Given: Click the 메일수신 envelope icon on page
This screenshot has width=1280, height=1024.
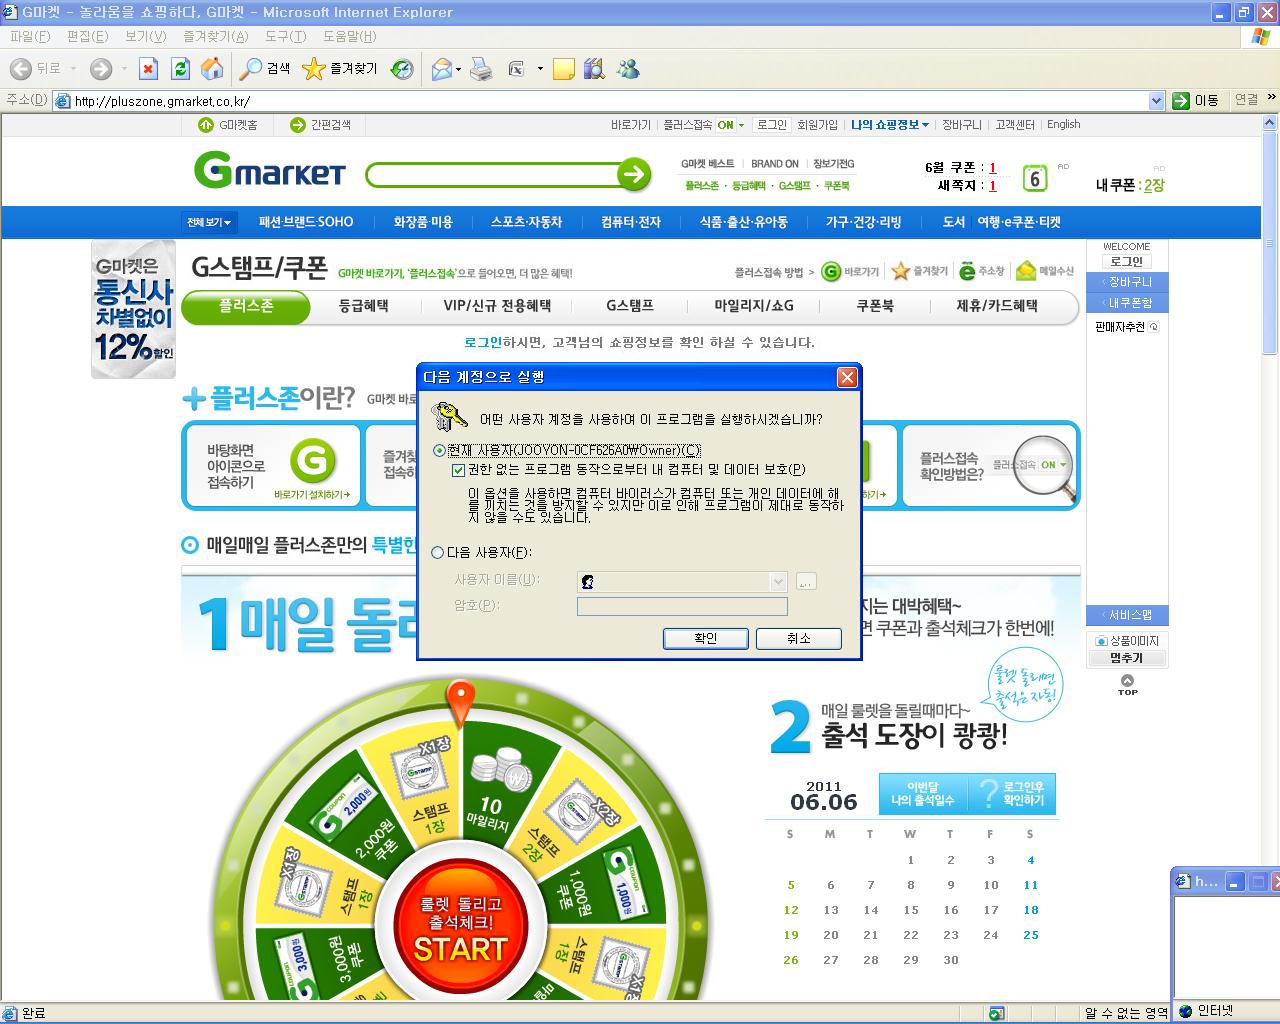Looking at the screenshot, I should 1026,271.
